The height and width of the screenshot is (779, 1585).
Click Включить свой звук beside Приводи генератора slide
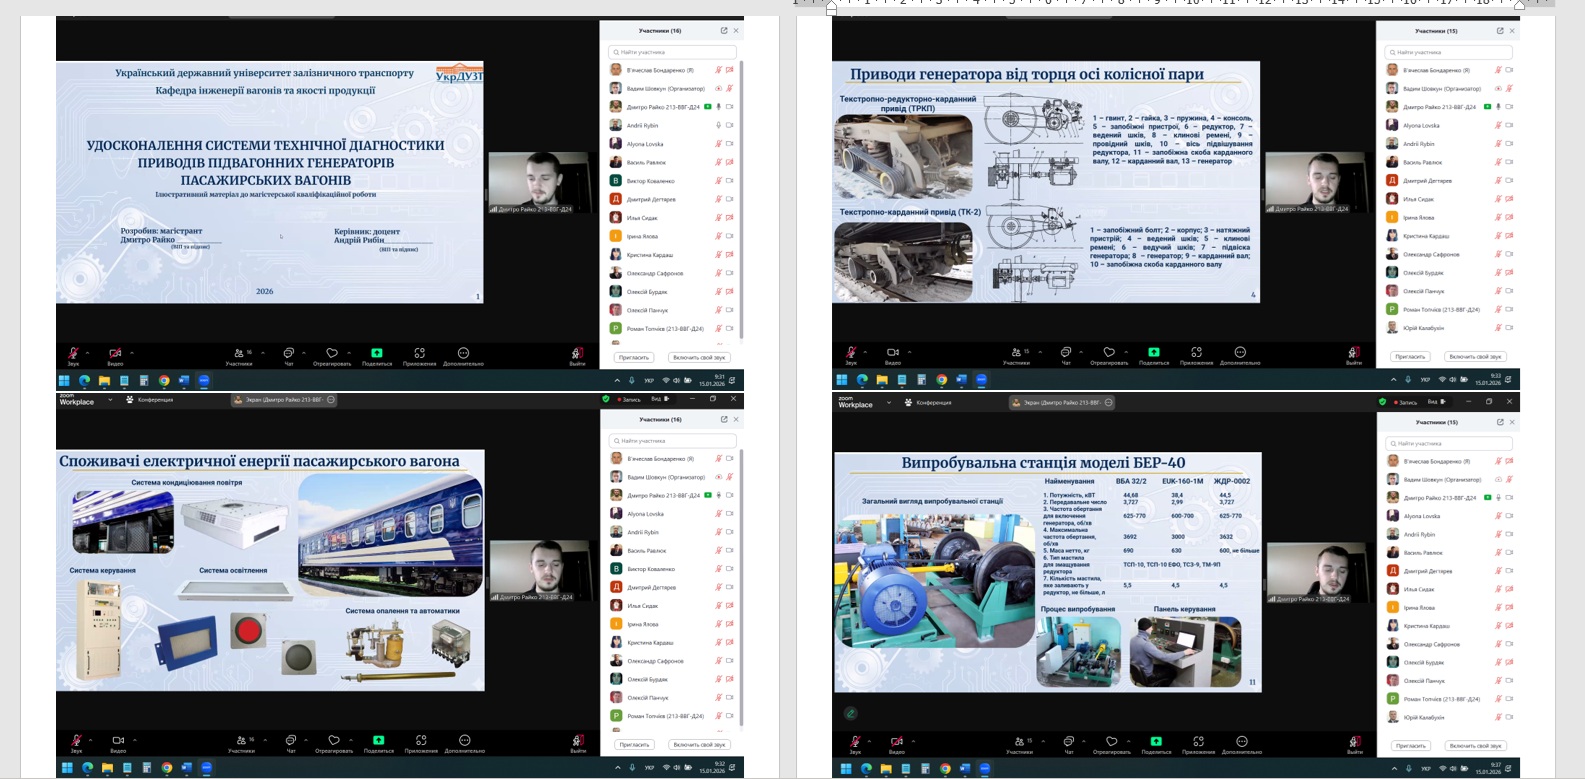[1476, 357]
